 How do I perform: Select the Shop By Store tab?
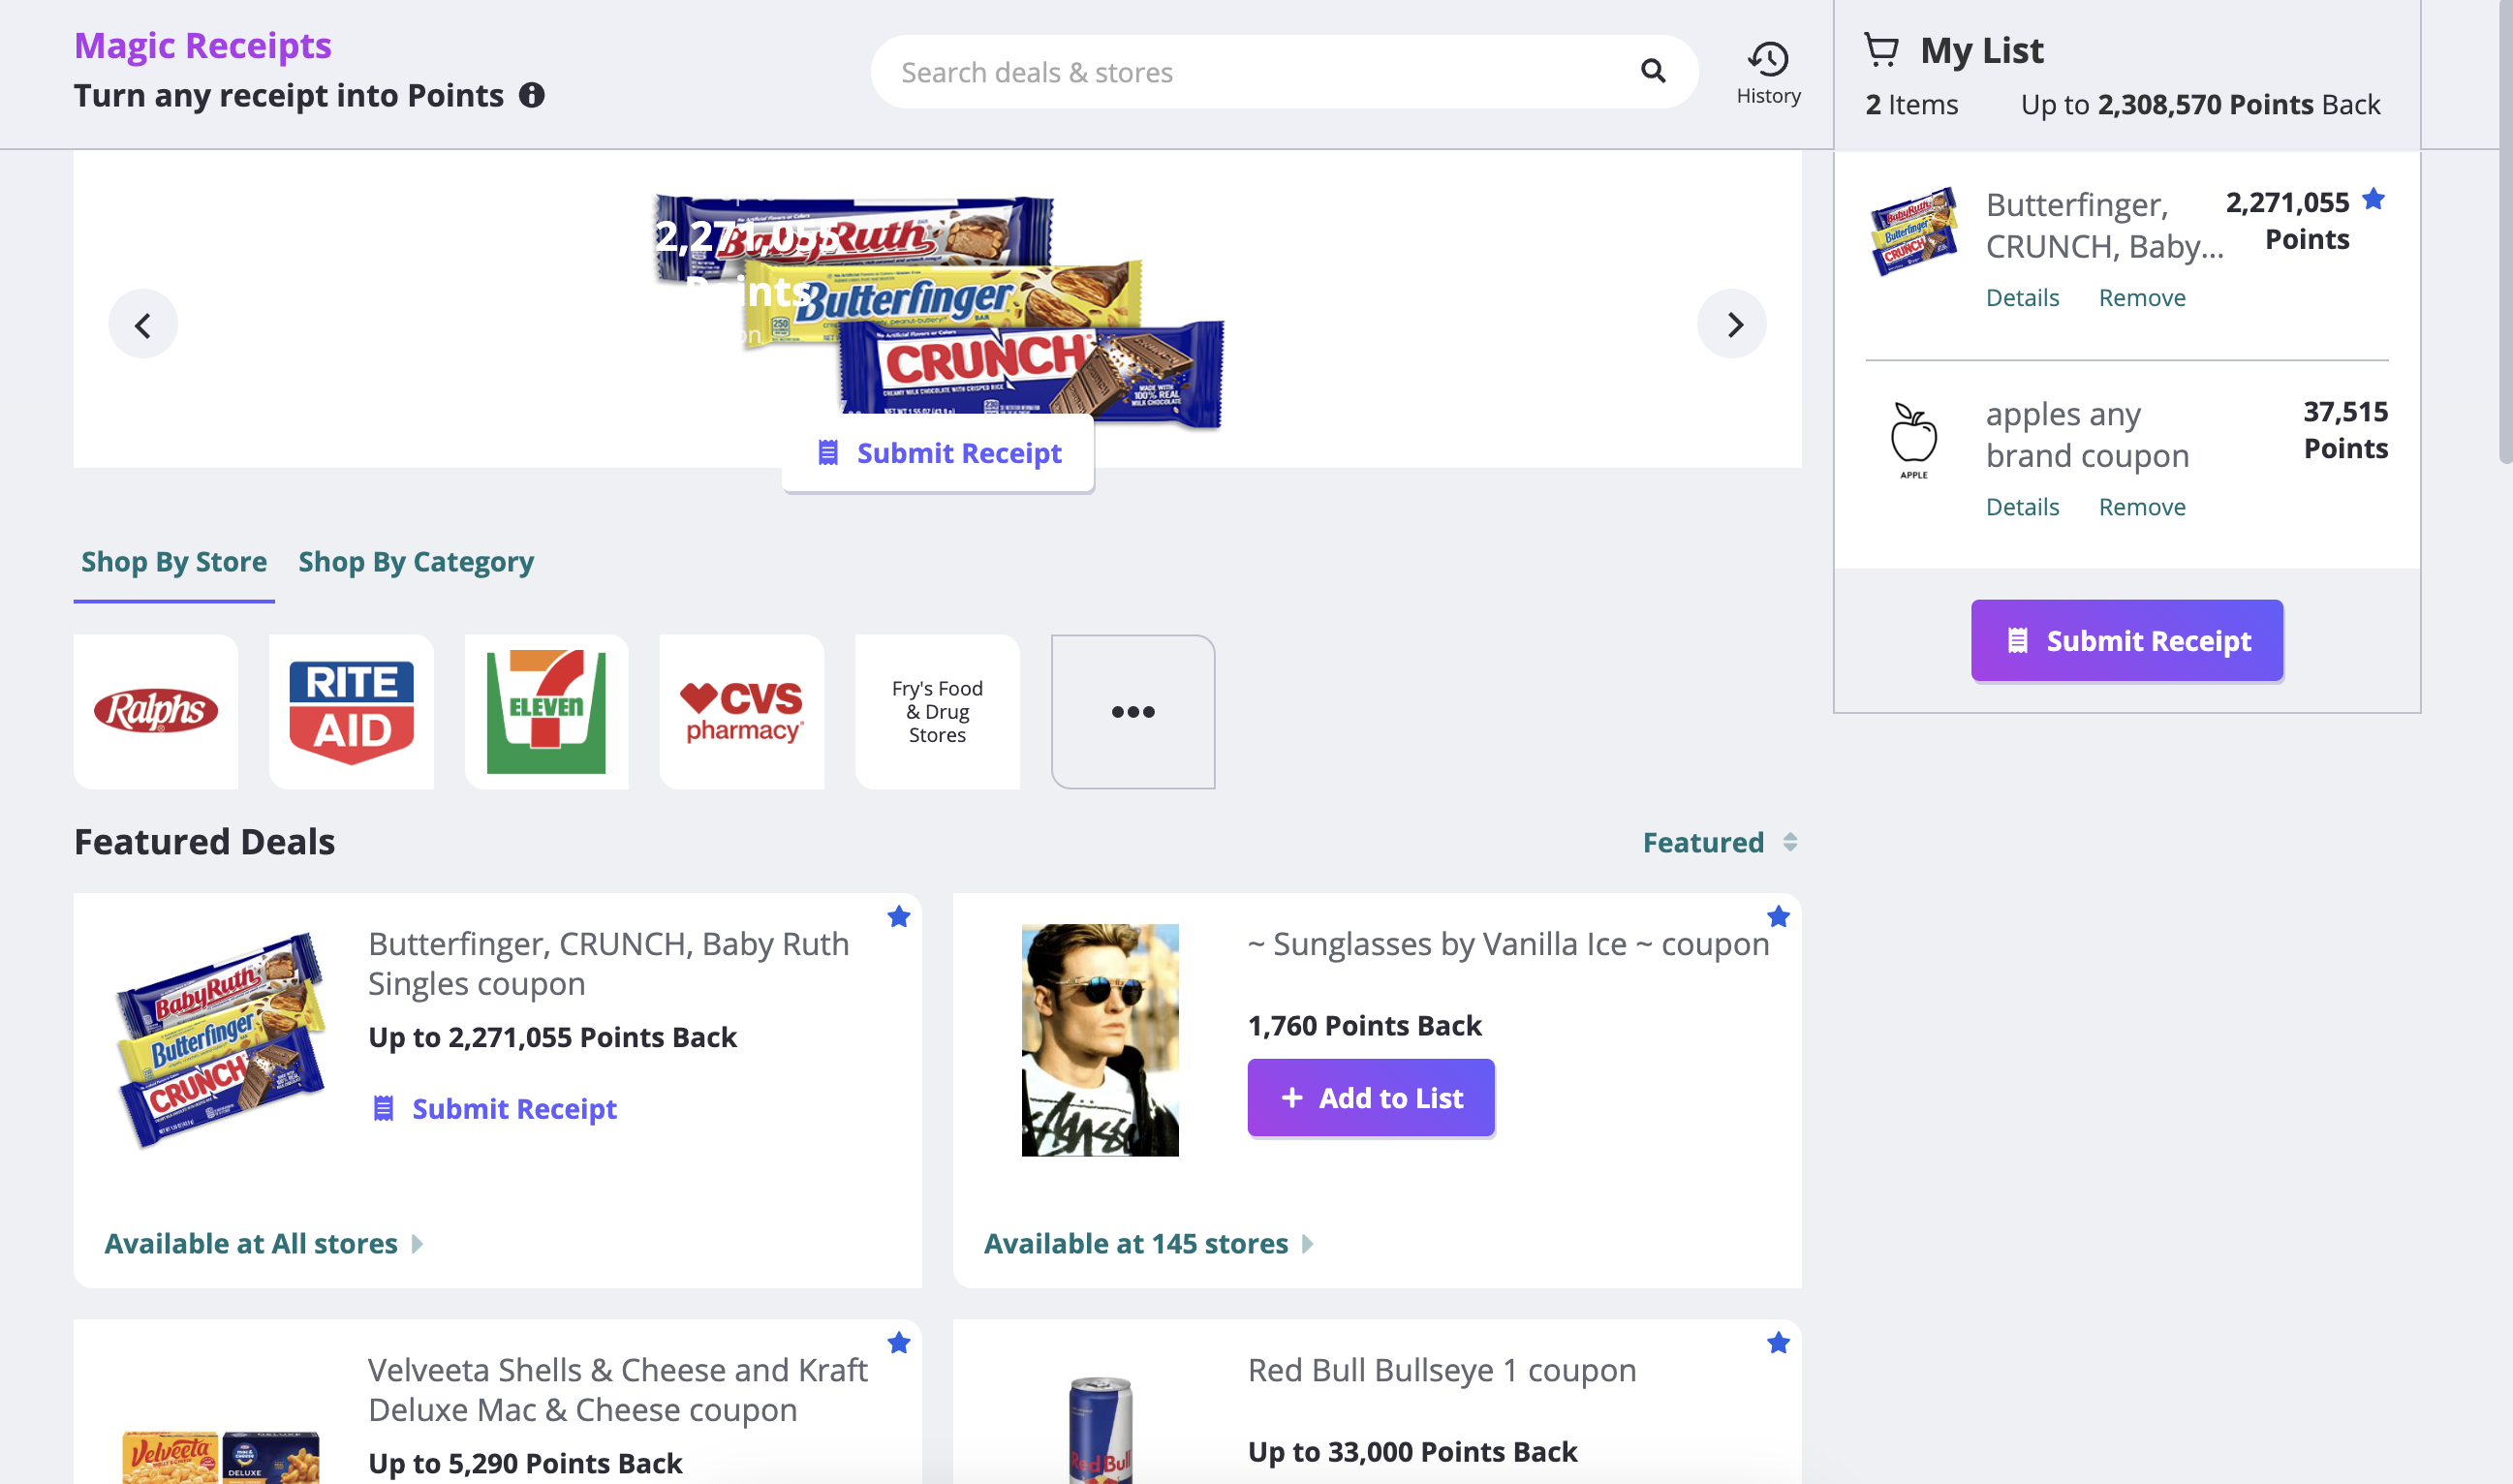click(x=173, y=561)
